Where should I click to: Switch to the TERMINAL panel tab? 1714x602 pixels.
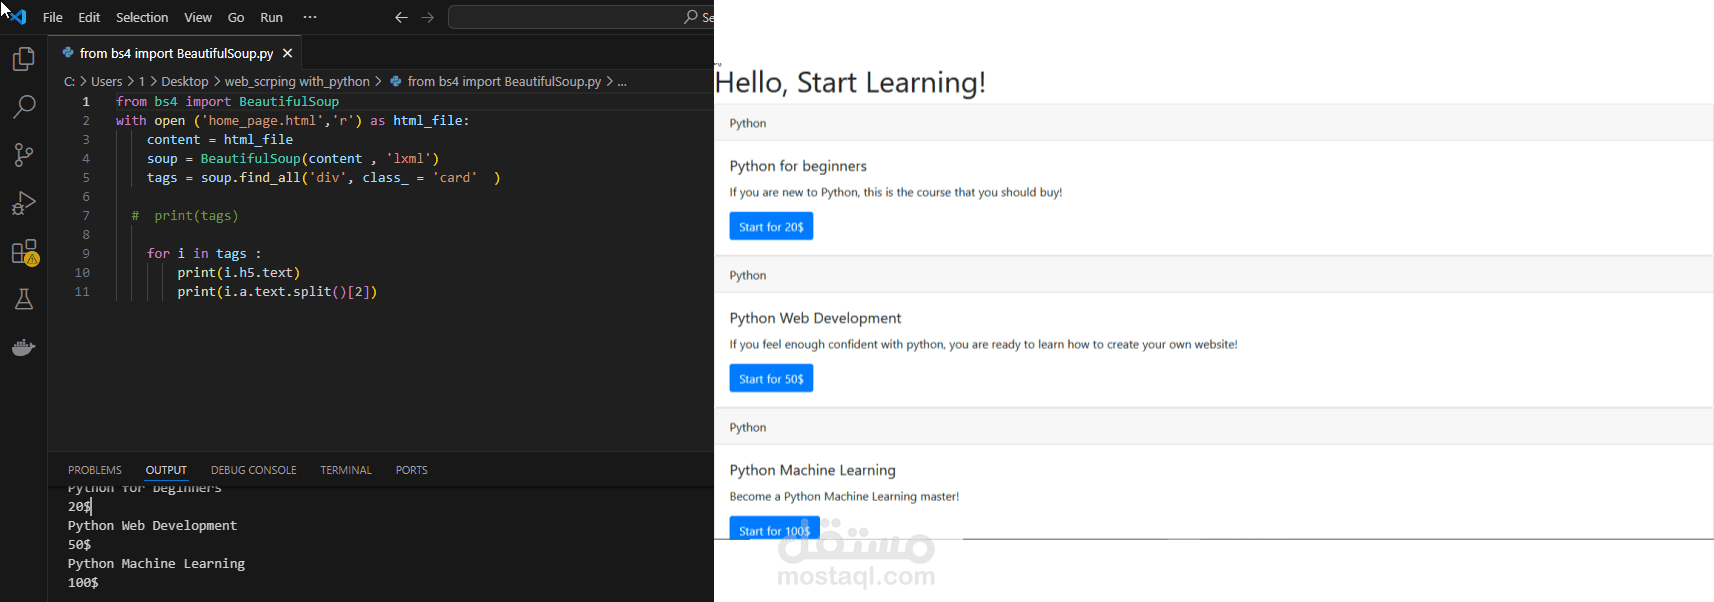click(x=346, y=470)
